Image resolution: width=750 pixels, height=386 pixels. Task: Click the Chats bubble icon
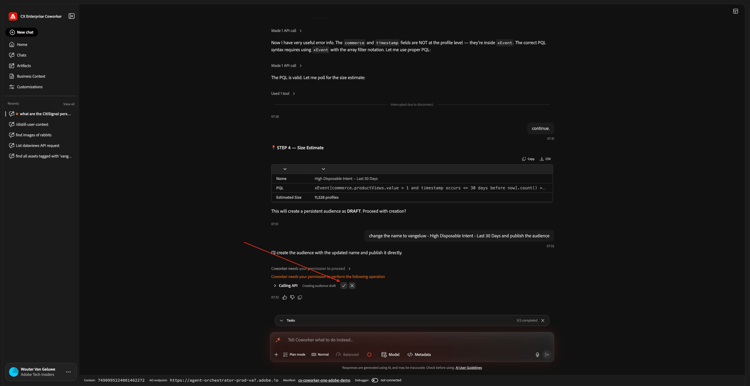click(x=11, y=55)
